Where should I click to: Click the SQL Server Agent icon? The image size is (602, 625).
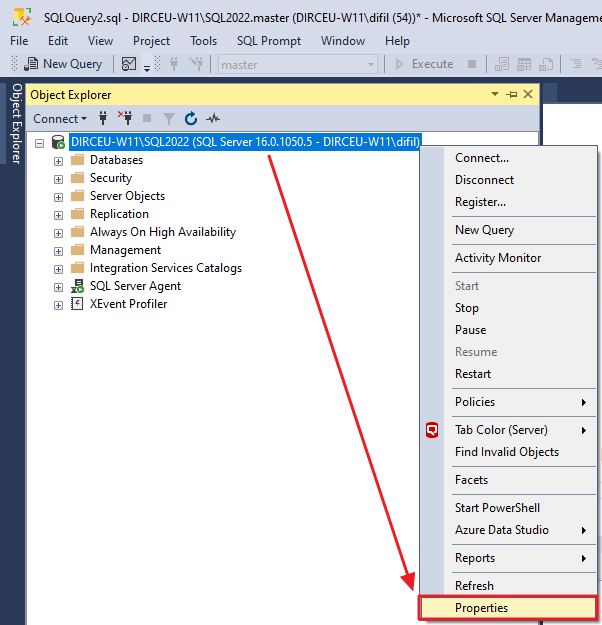(x=77, y=286)
